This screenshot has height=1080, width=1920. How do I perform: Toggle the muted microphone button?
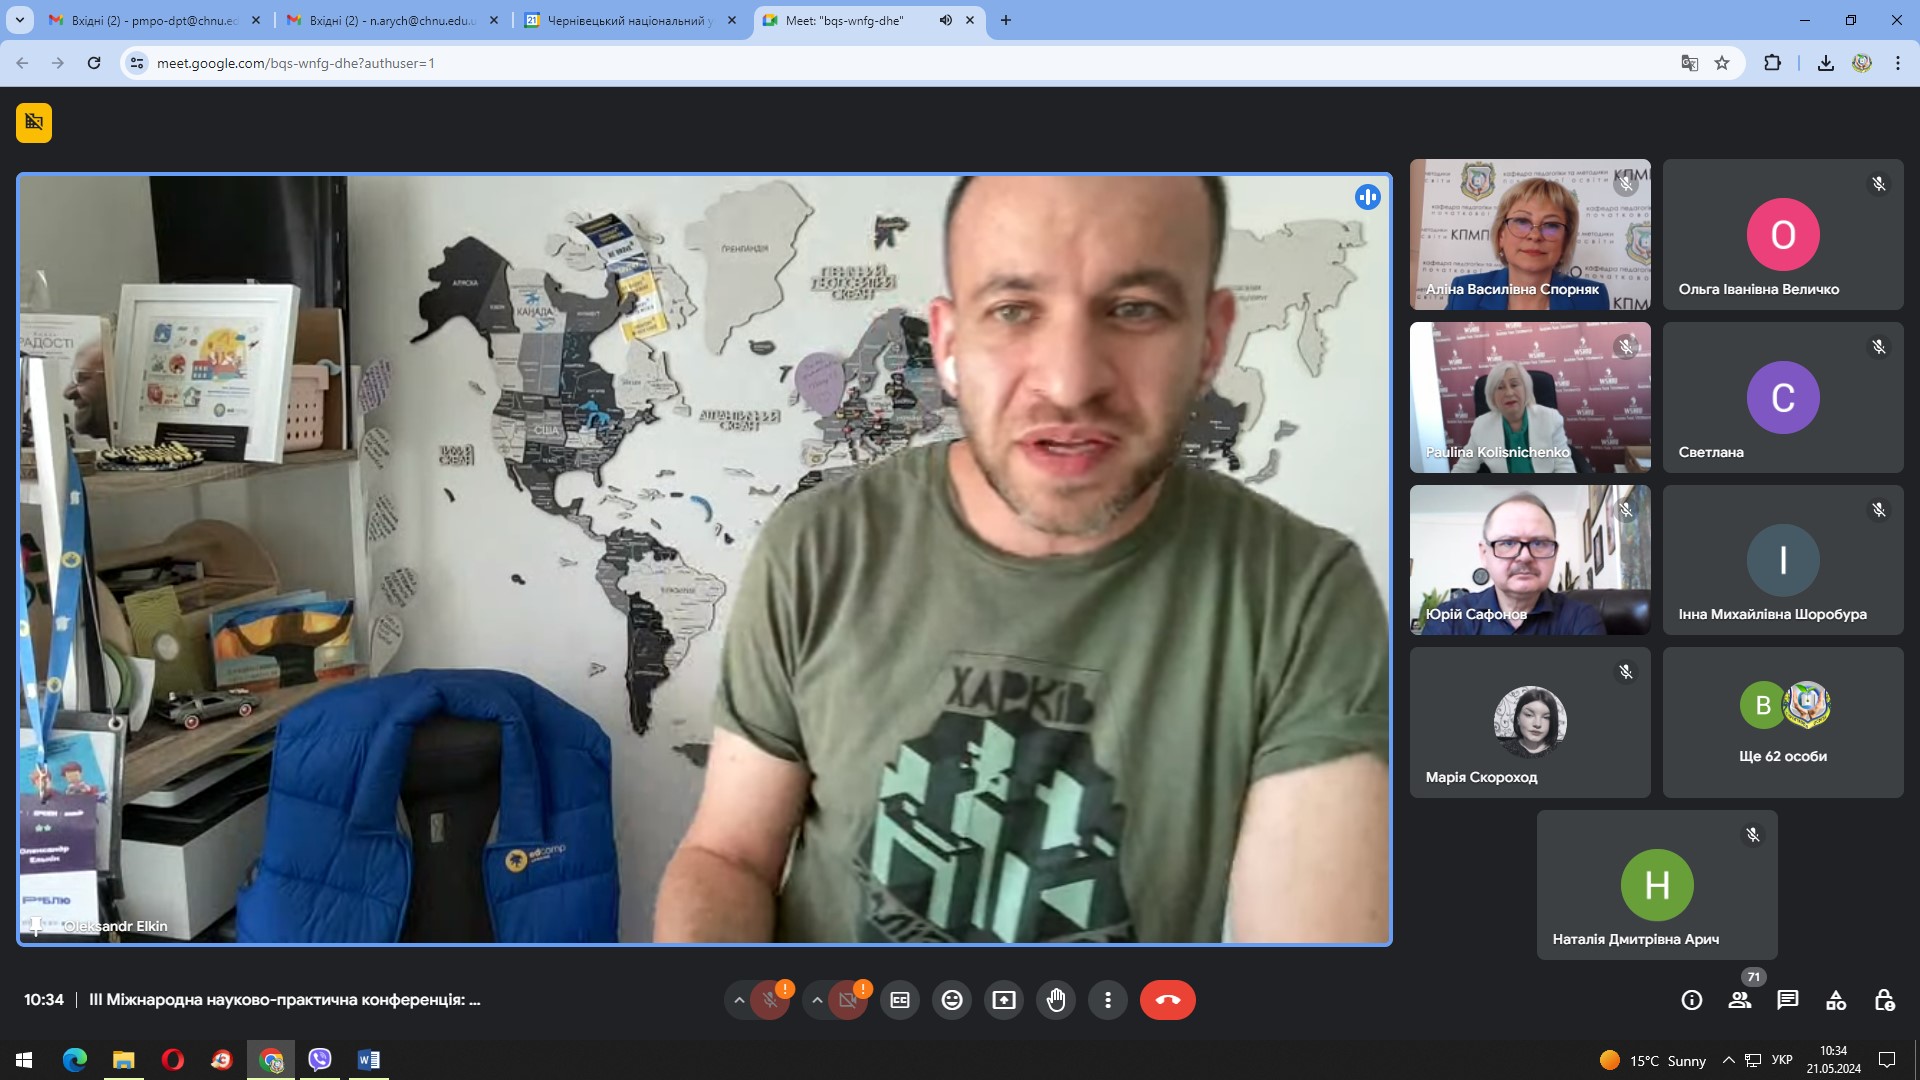tap(770, 1000)
